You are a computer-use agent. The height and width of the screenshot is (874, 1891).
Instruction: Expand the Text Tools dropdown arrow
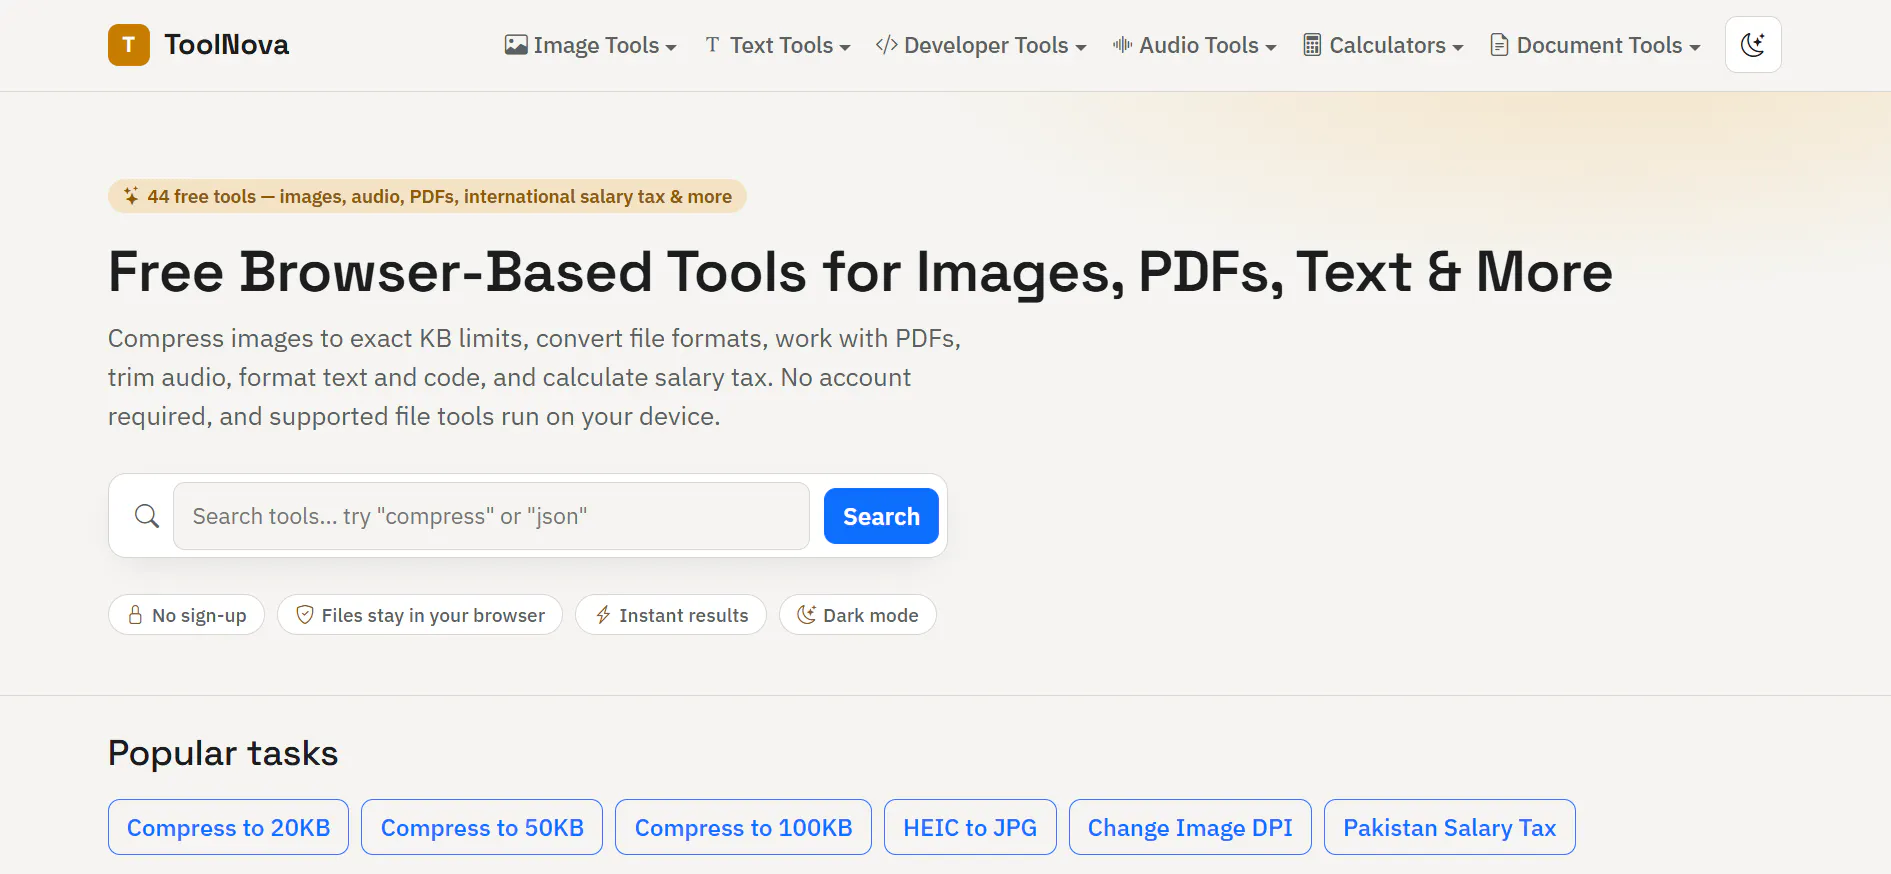(x=845, y=47)
